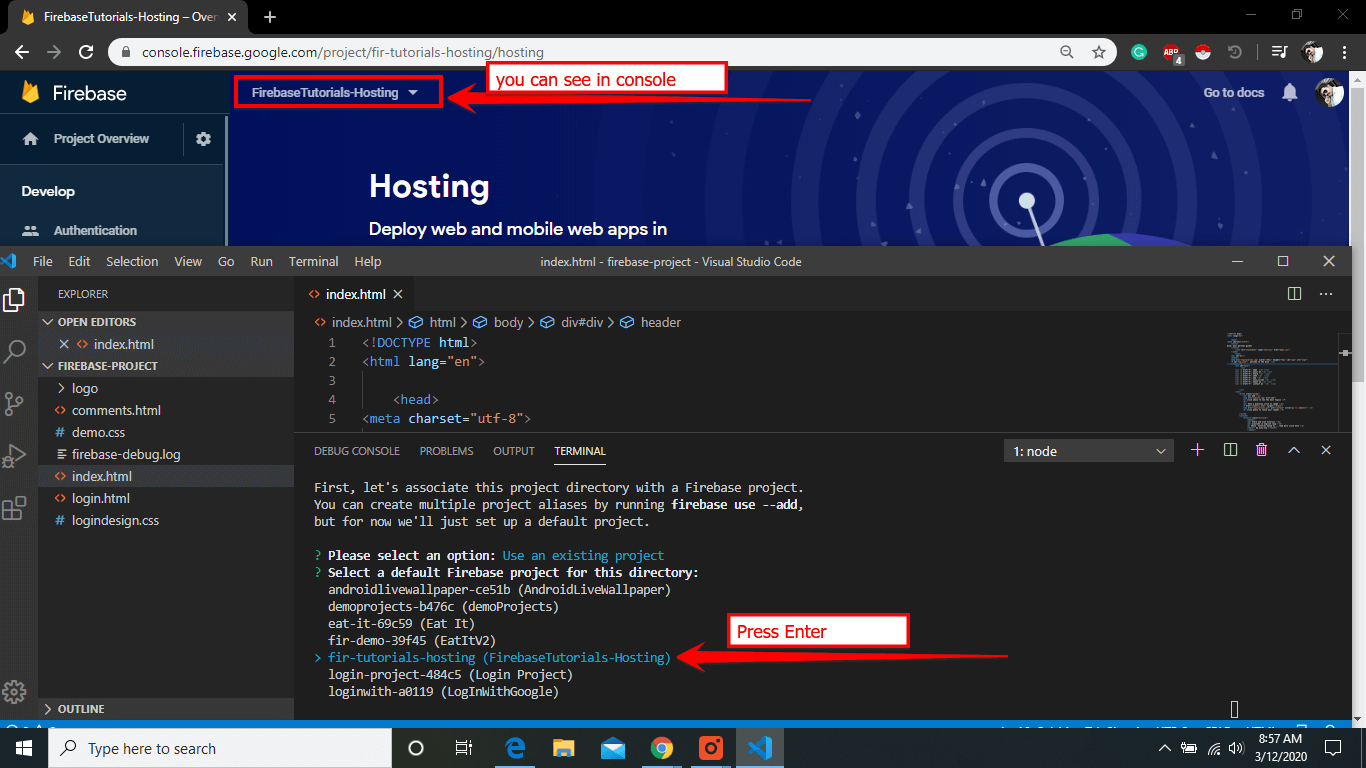
Task: Create a new terminal with plus icon
Action: pyautogui.click(x=1197, y=450)
